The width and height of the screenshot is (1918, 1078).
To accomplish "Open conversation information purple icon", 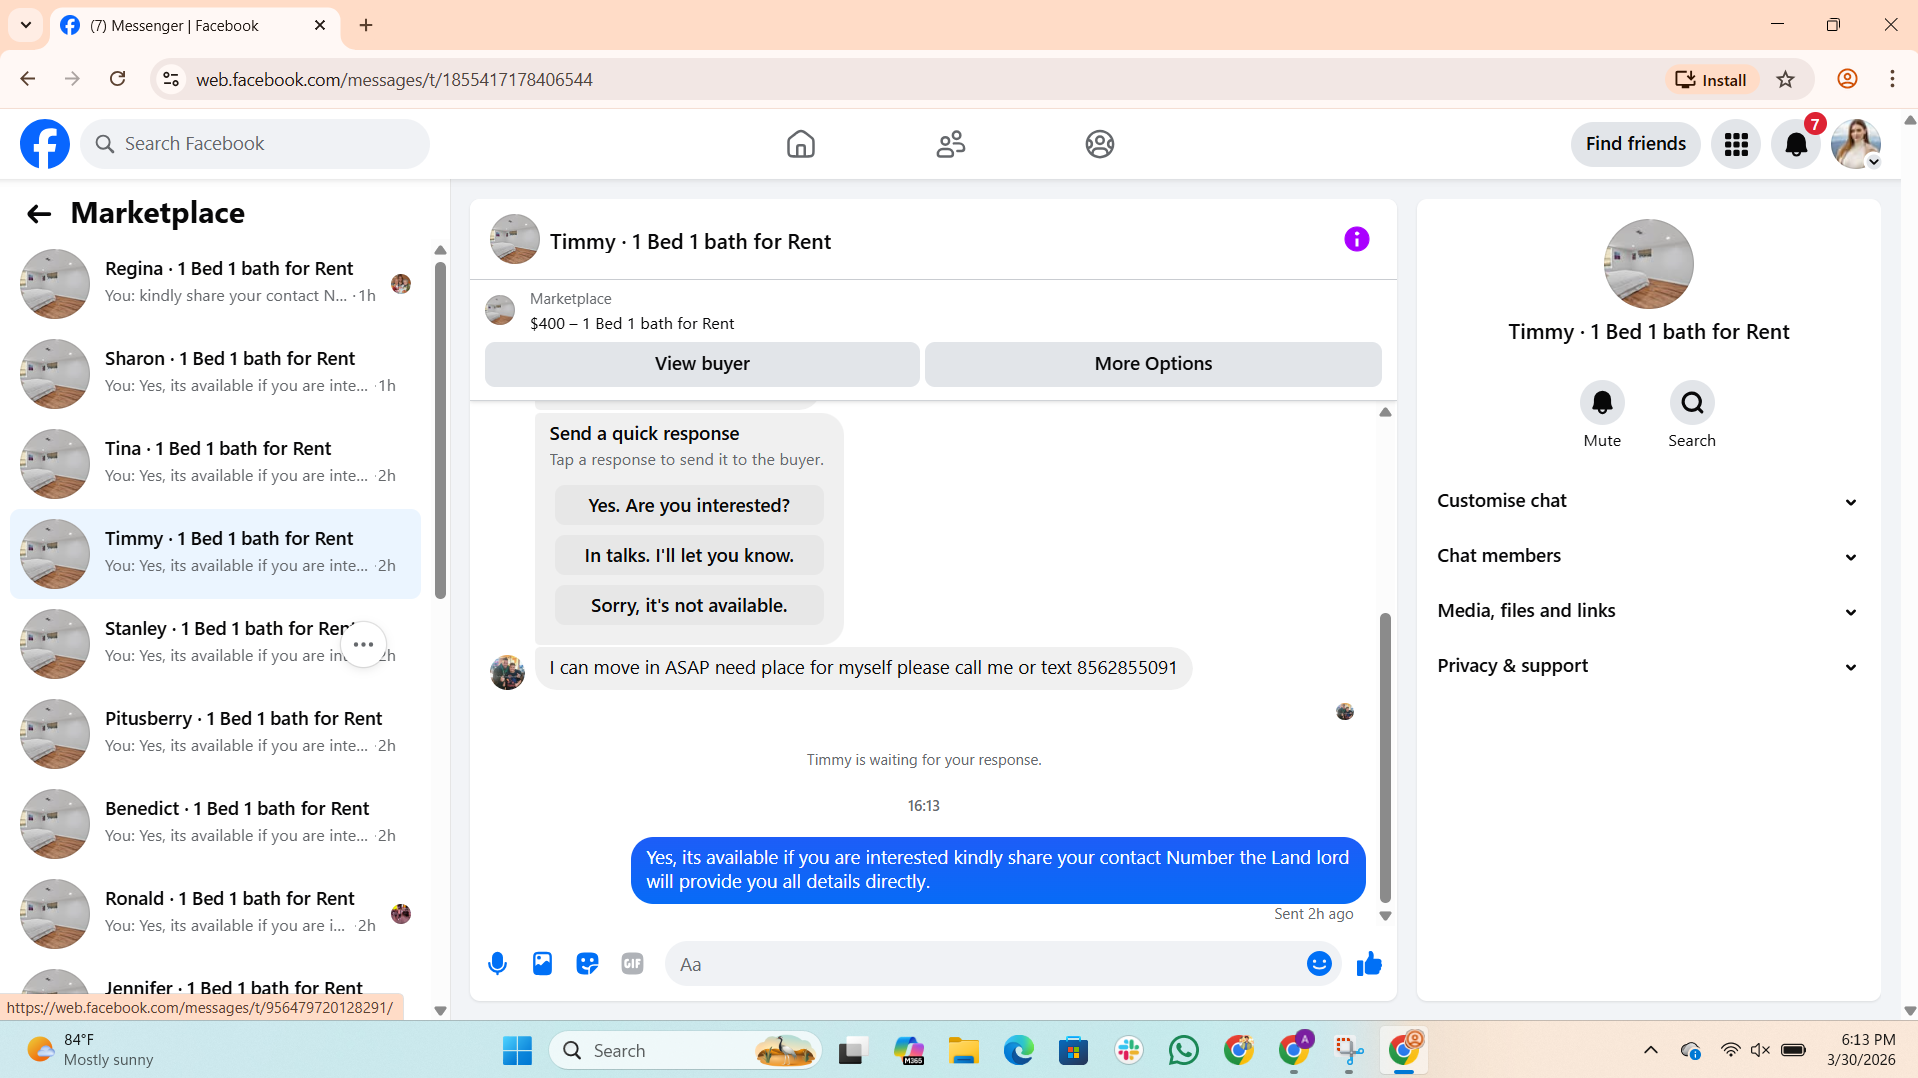I will [1356, 239].
